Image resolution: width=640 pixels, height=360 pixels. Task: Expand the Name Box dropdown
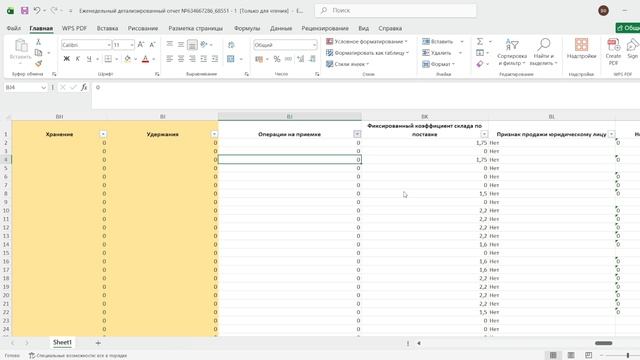coord(43,87)
